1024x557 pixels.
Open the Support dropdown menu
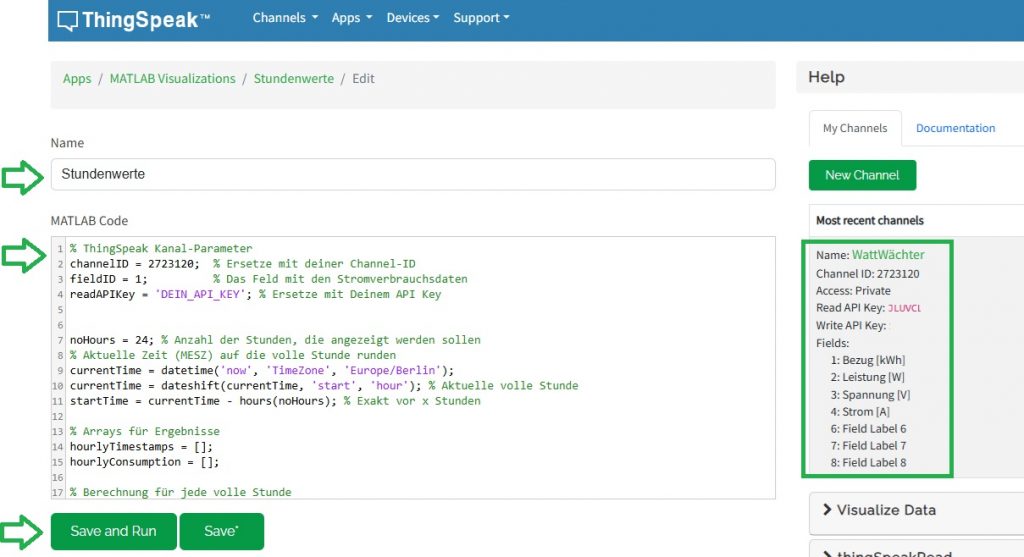481,18
